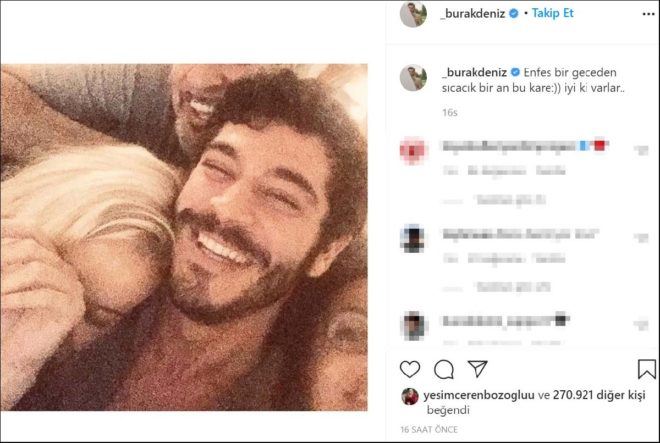Open the three-dot more options menu
The width and height of the screenshot is (660, 443).
tap(649, 14)
